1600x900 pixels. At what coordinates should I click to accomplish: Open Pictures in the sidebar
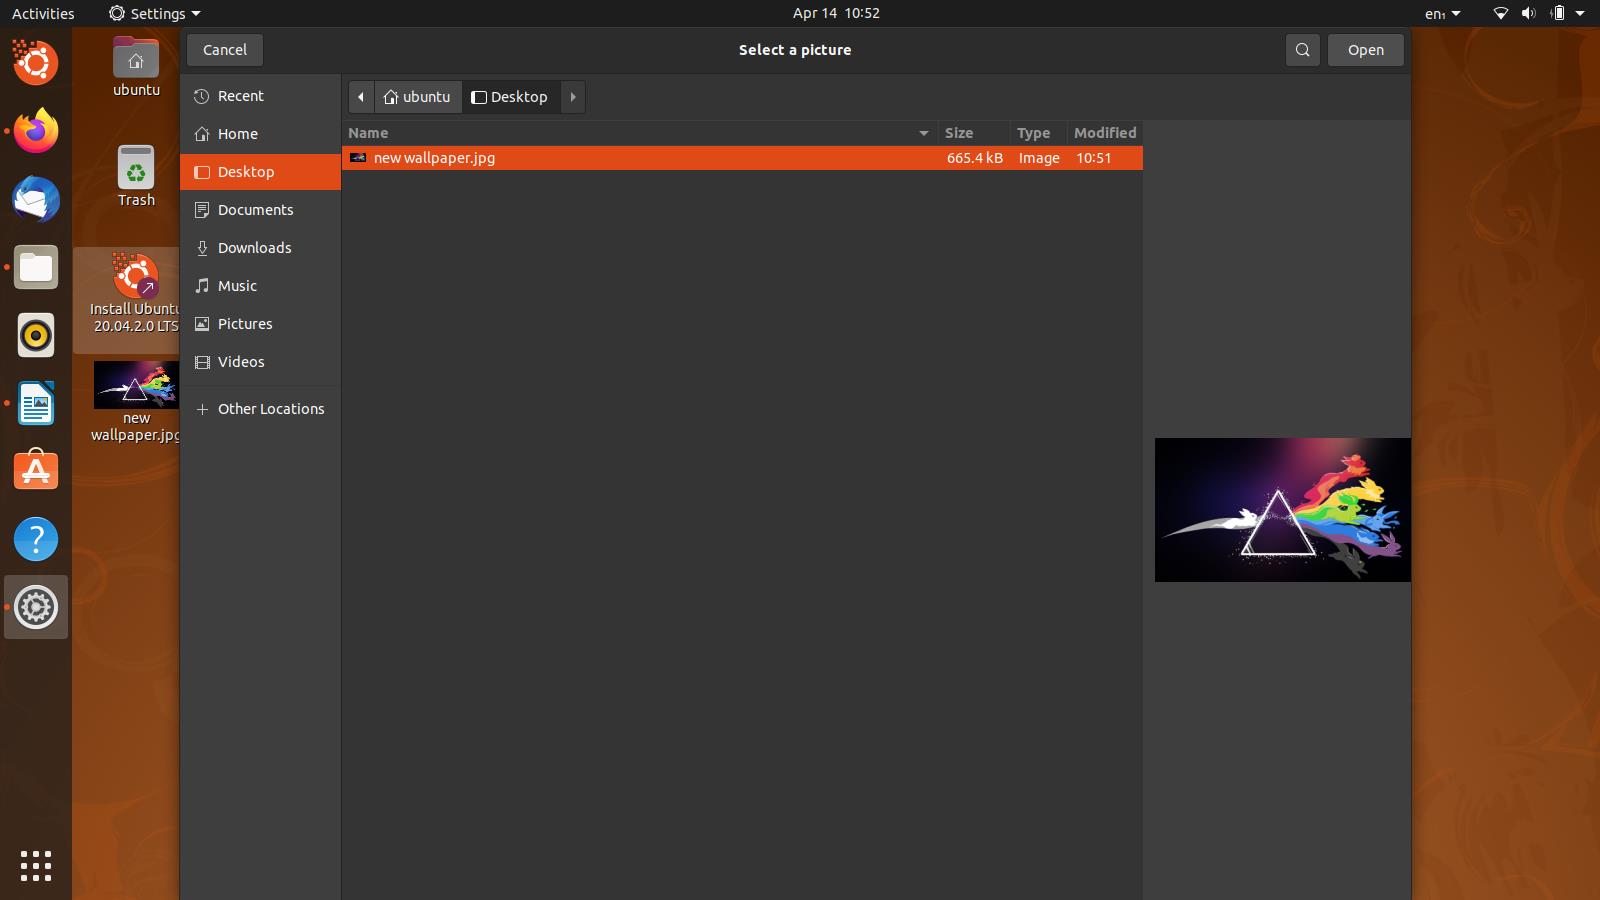tap(260, 324)
